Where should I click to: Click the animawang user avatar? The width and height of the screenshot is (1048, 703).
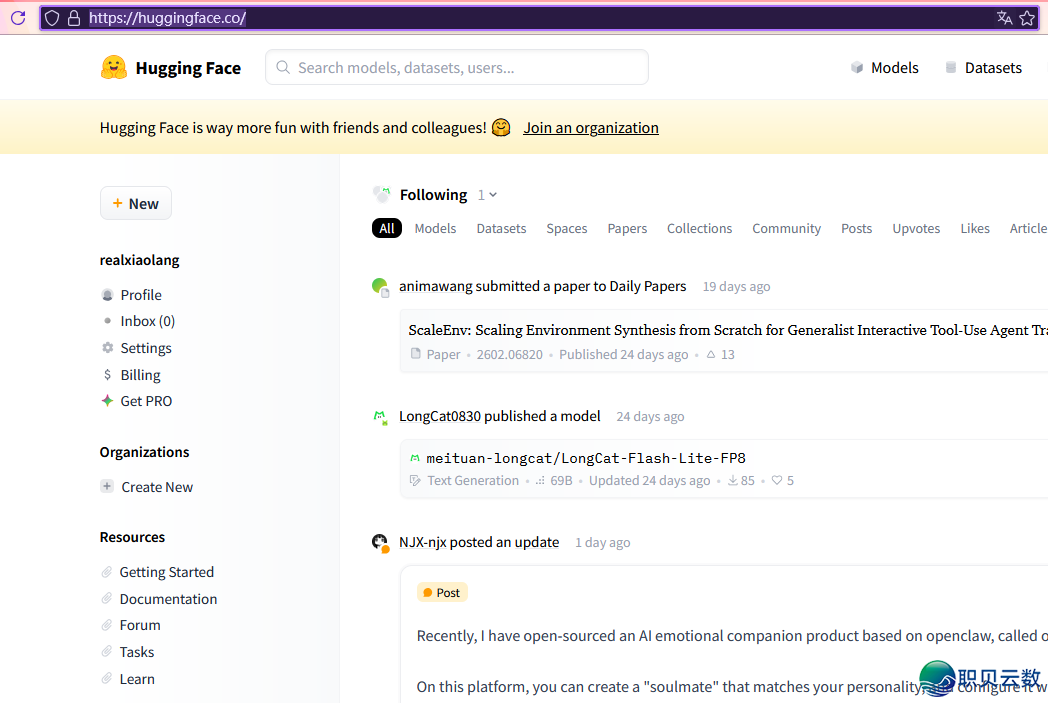(380, 287)
